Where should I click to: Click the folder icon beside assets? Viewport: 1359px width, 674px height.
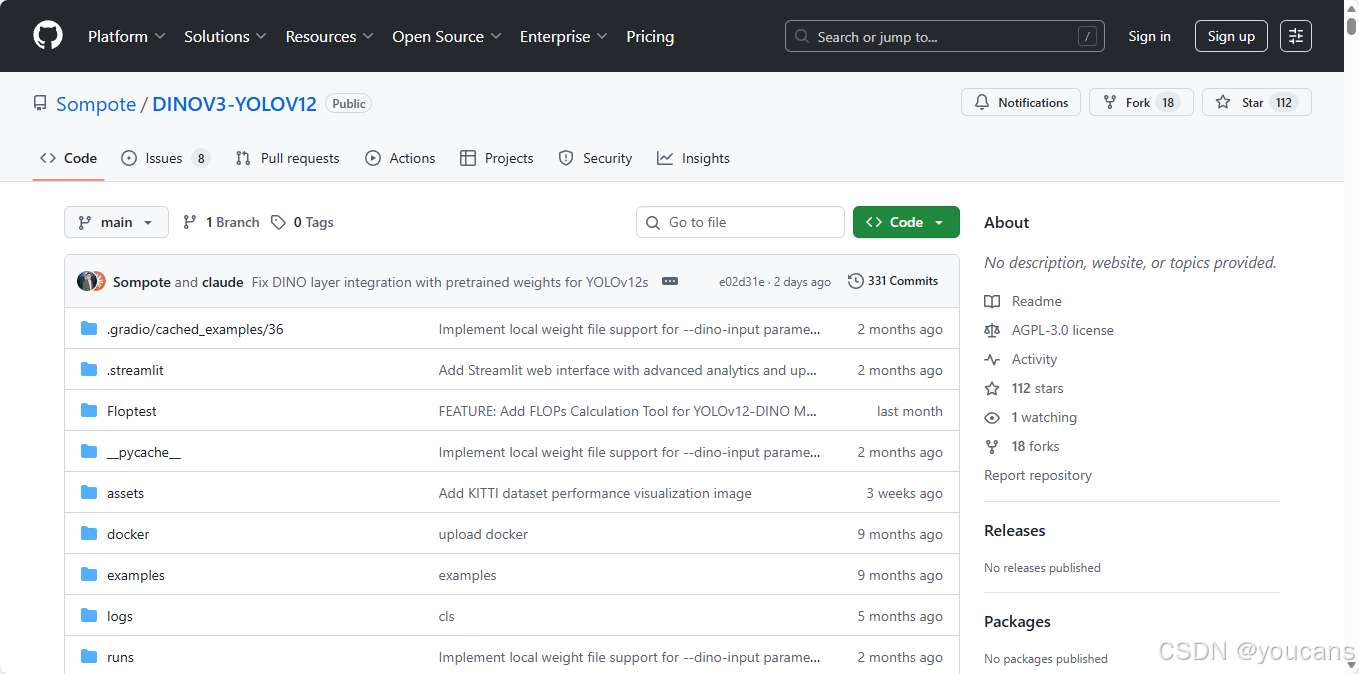[x=89, y=493]
